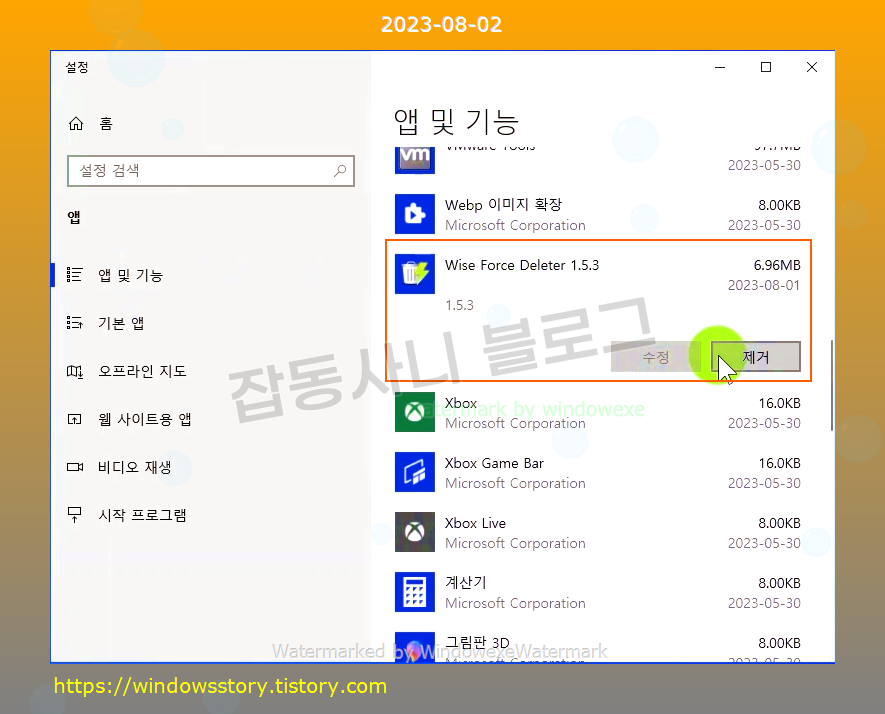This screenshot has height=714, width=885.
Task: Open 오프라인 지도 settings page
Action: (142, 371)
